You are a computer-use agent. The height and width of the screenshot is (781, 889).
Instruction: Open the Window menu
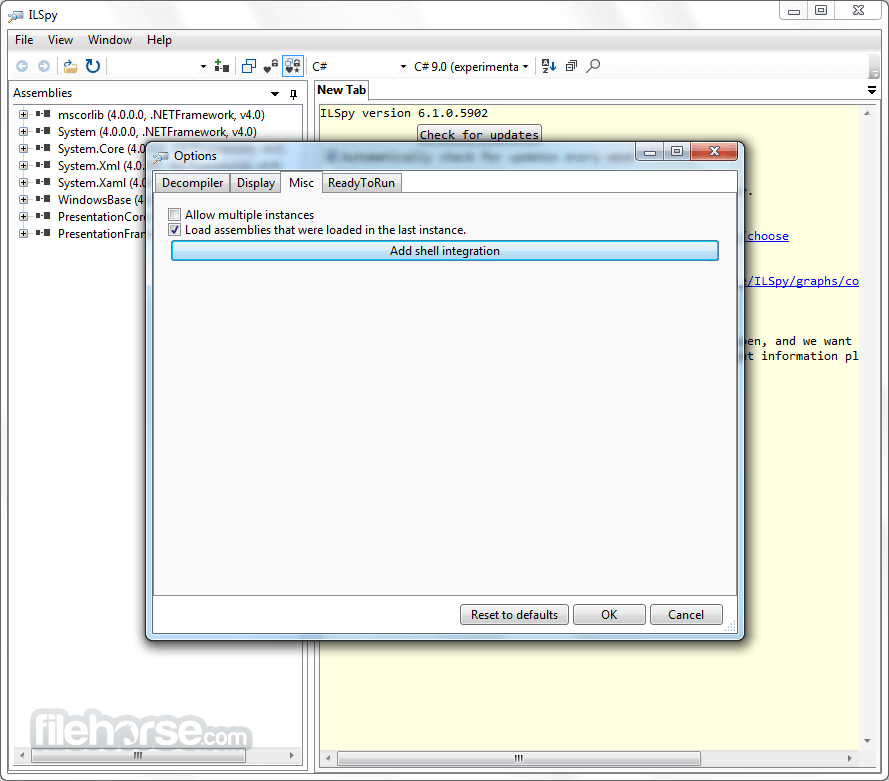109,40
